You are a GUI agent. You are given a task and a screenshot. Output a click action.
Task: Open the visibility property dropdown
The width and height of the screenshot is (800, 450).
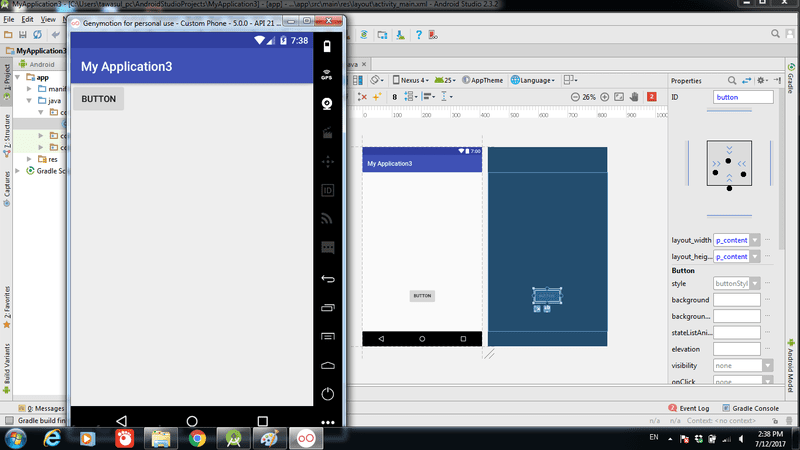767,366
